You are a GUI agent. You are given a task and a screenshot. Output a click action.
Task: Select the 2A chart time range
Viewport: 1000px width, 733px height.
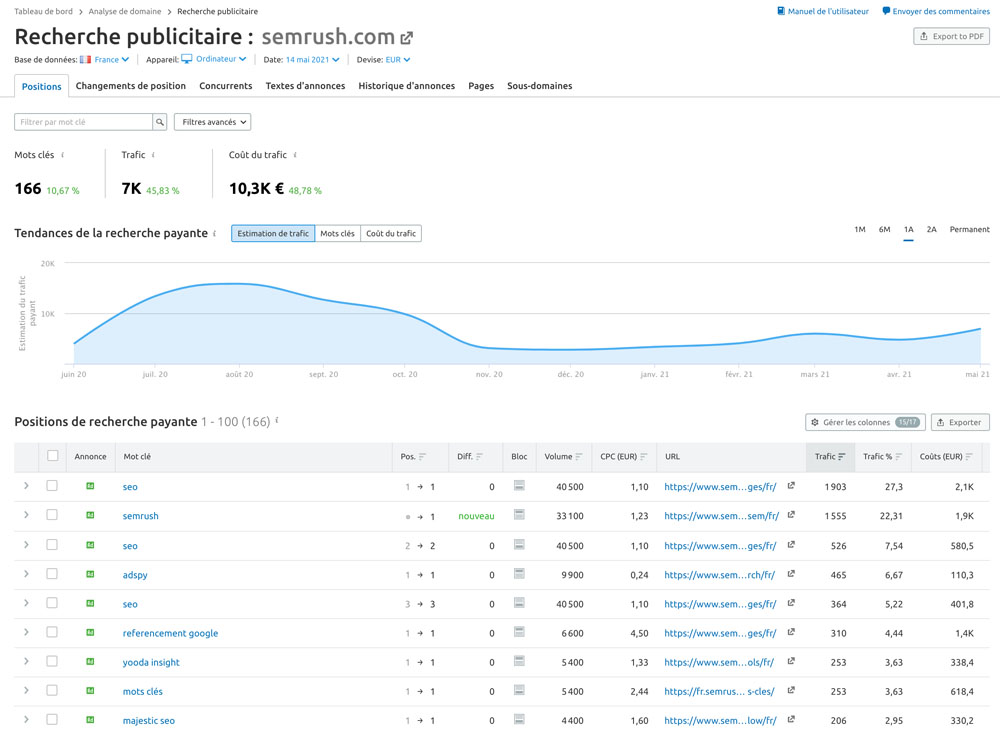[x=932, y=230]
